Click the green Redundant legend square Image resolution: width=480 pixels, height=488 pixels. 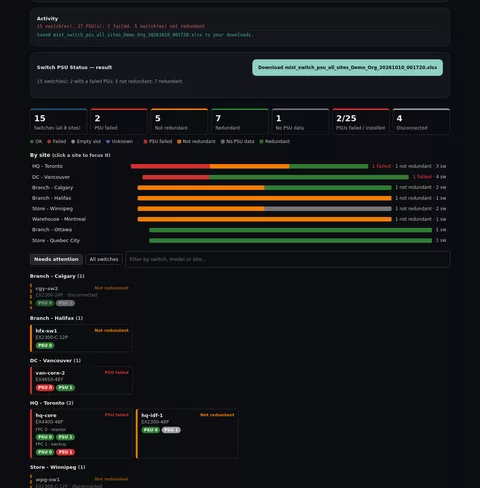tap(261, 142)
